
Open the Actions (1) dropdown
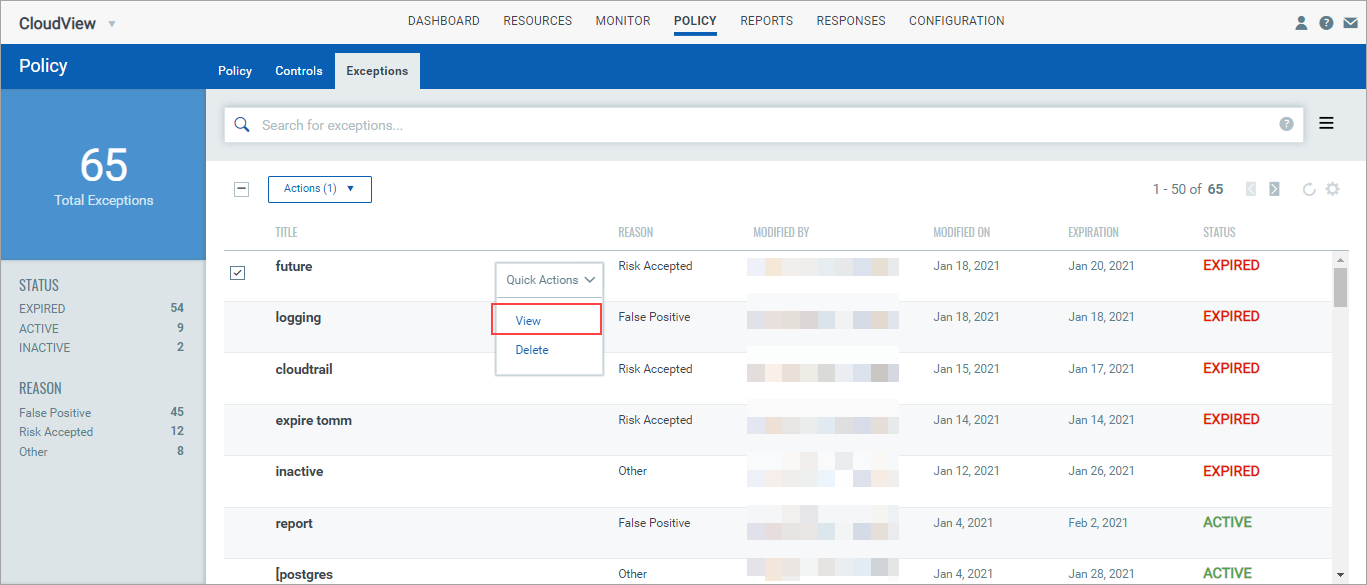point(320,189)
